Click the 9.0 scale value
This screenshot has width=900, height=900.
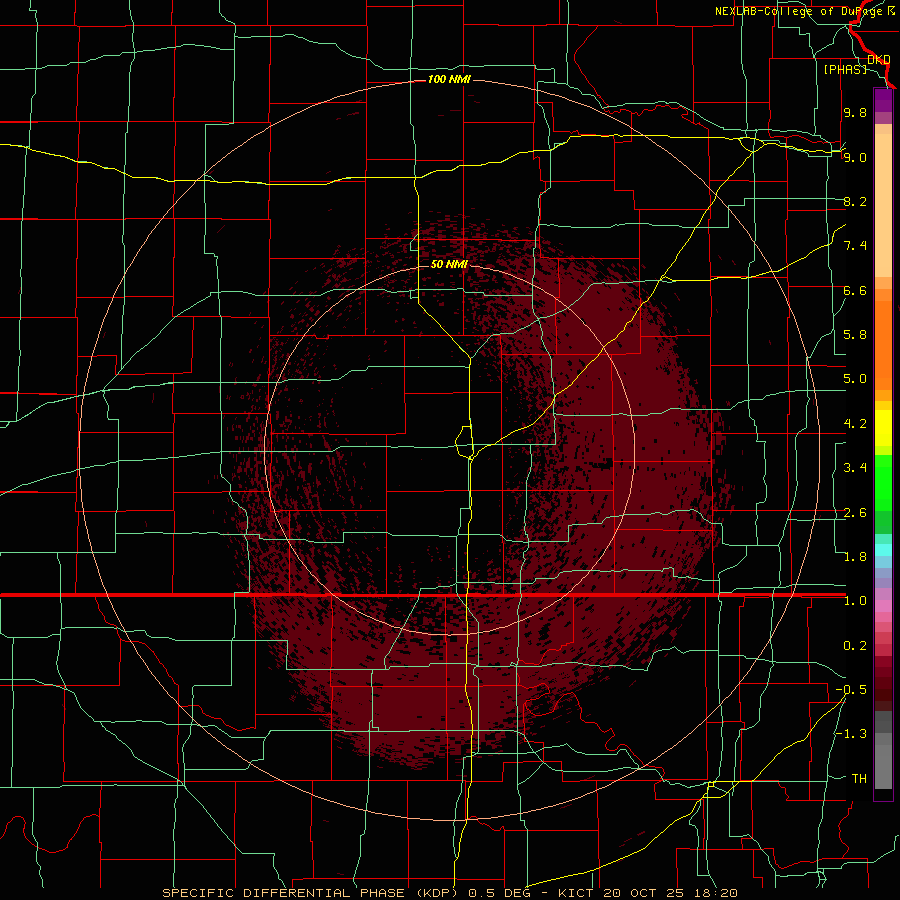point(855,157)
